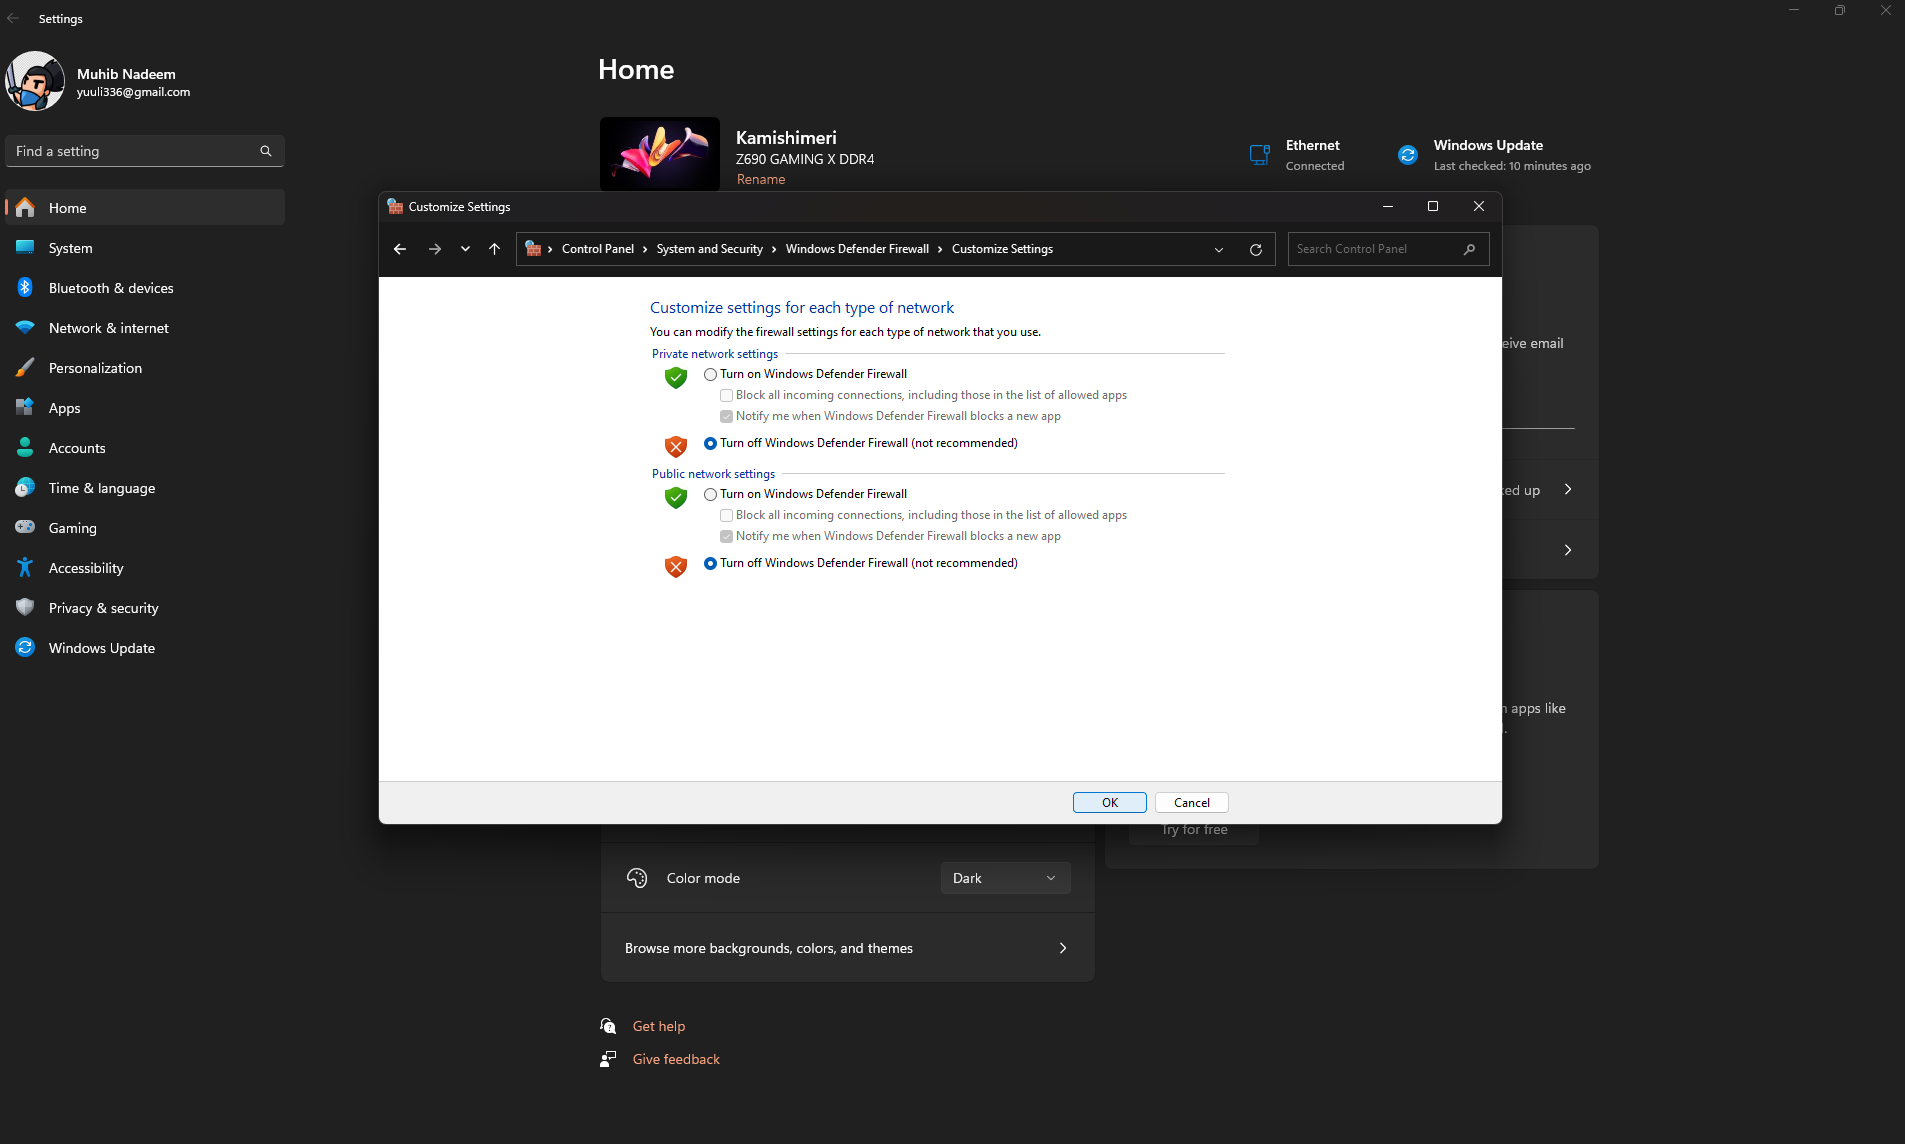The width and height of the screenshot is (1905, 1144).
Task: Open Windows Defender Firewall breadcrumb
Action: (857, 249)
